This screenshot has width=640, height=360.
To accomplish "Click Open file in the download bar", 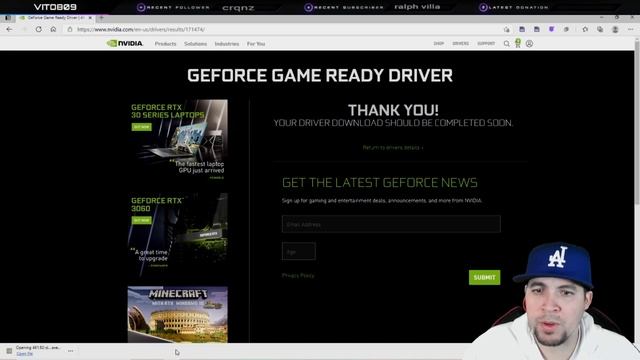I will click(24, 354).
